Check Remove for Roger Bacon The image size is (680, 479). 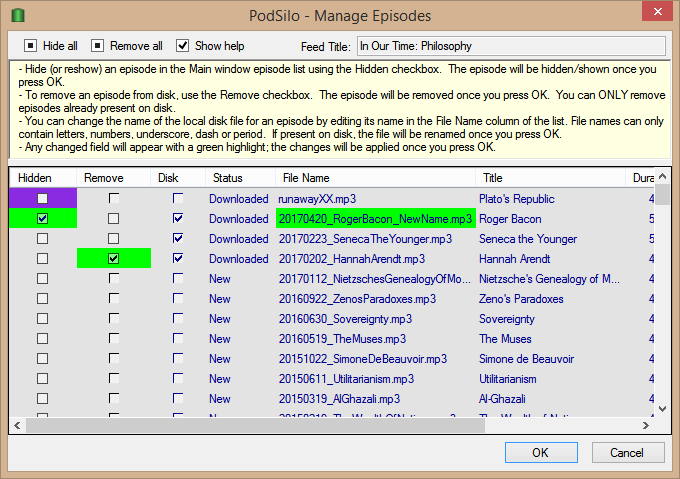pyautogui.click(x=114, y=218)
